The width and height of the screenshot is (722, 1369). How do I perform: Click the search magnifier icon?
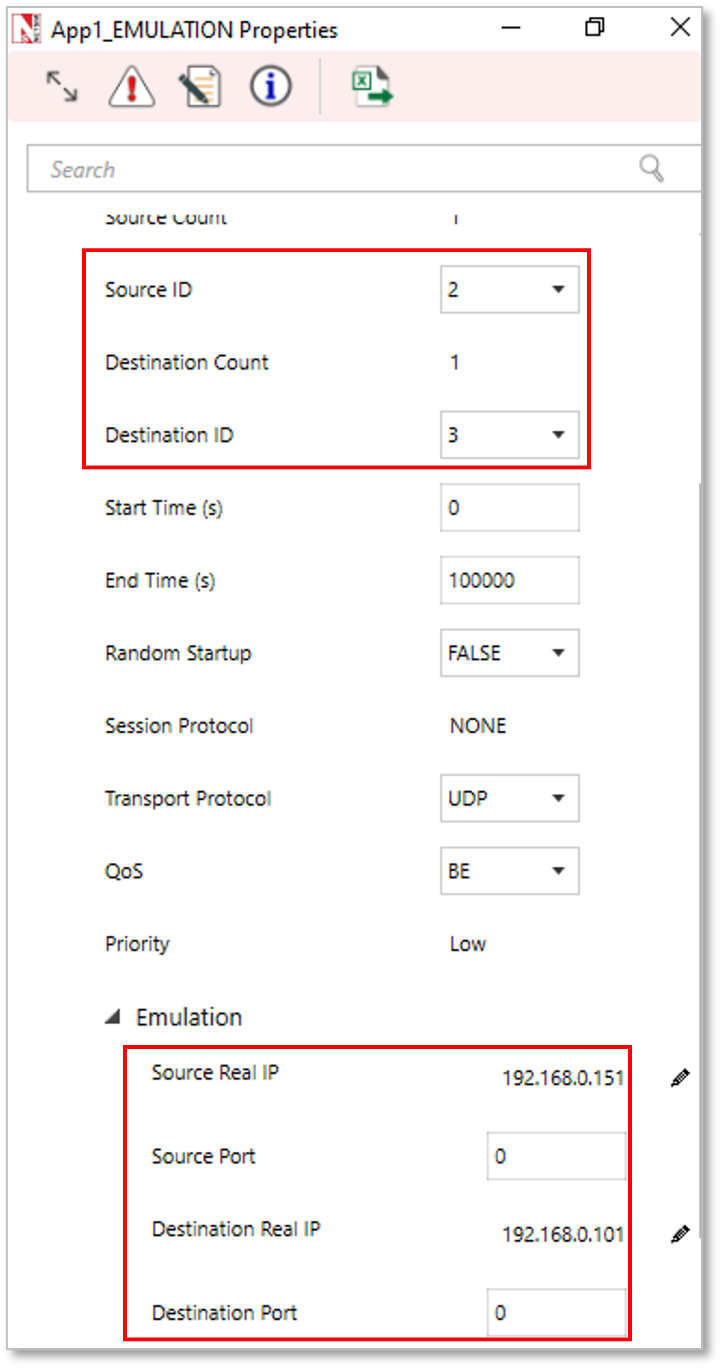pyautogui.click(x=652, y=169)
